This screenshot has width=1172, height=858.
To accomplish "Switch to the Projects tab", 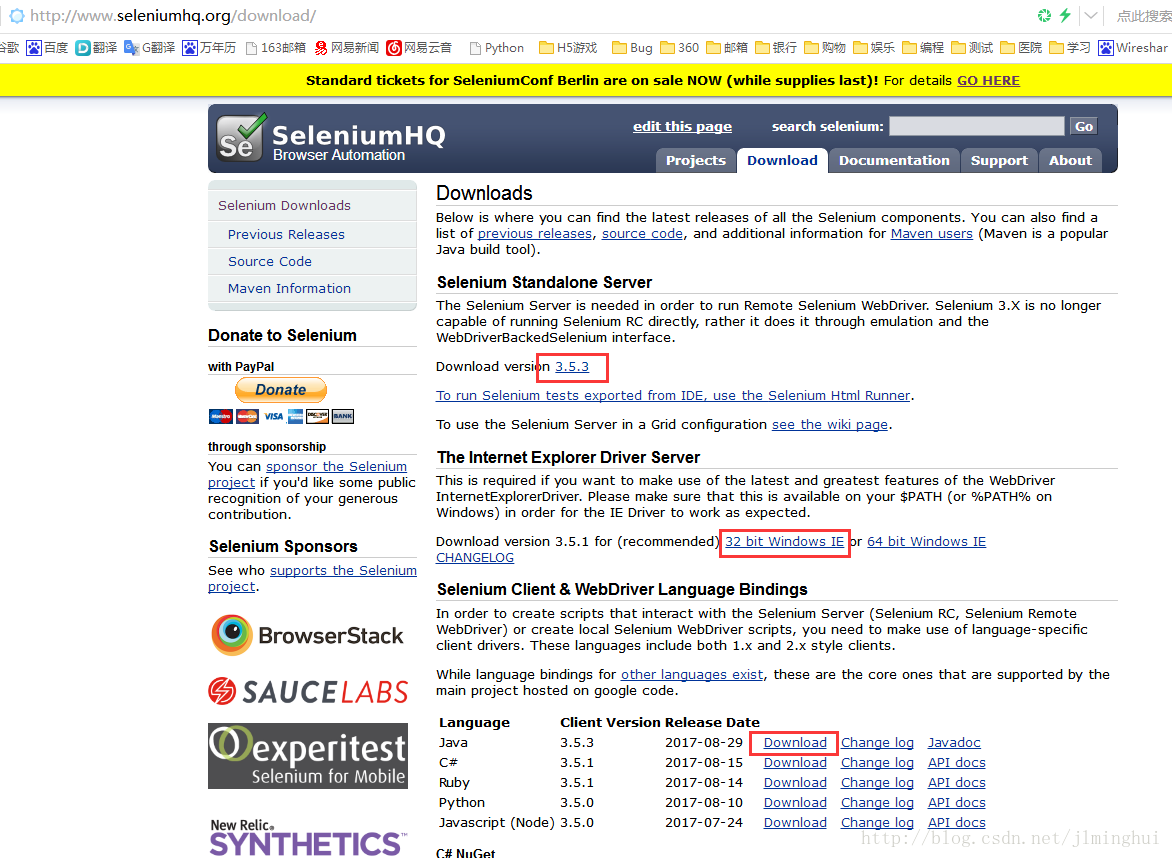I will pos(696,160).
